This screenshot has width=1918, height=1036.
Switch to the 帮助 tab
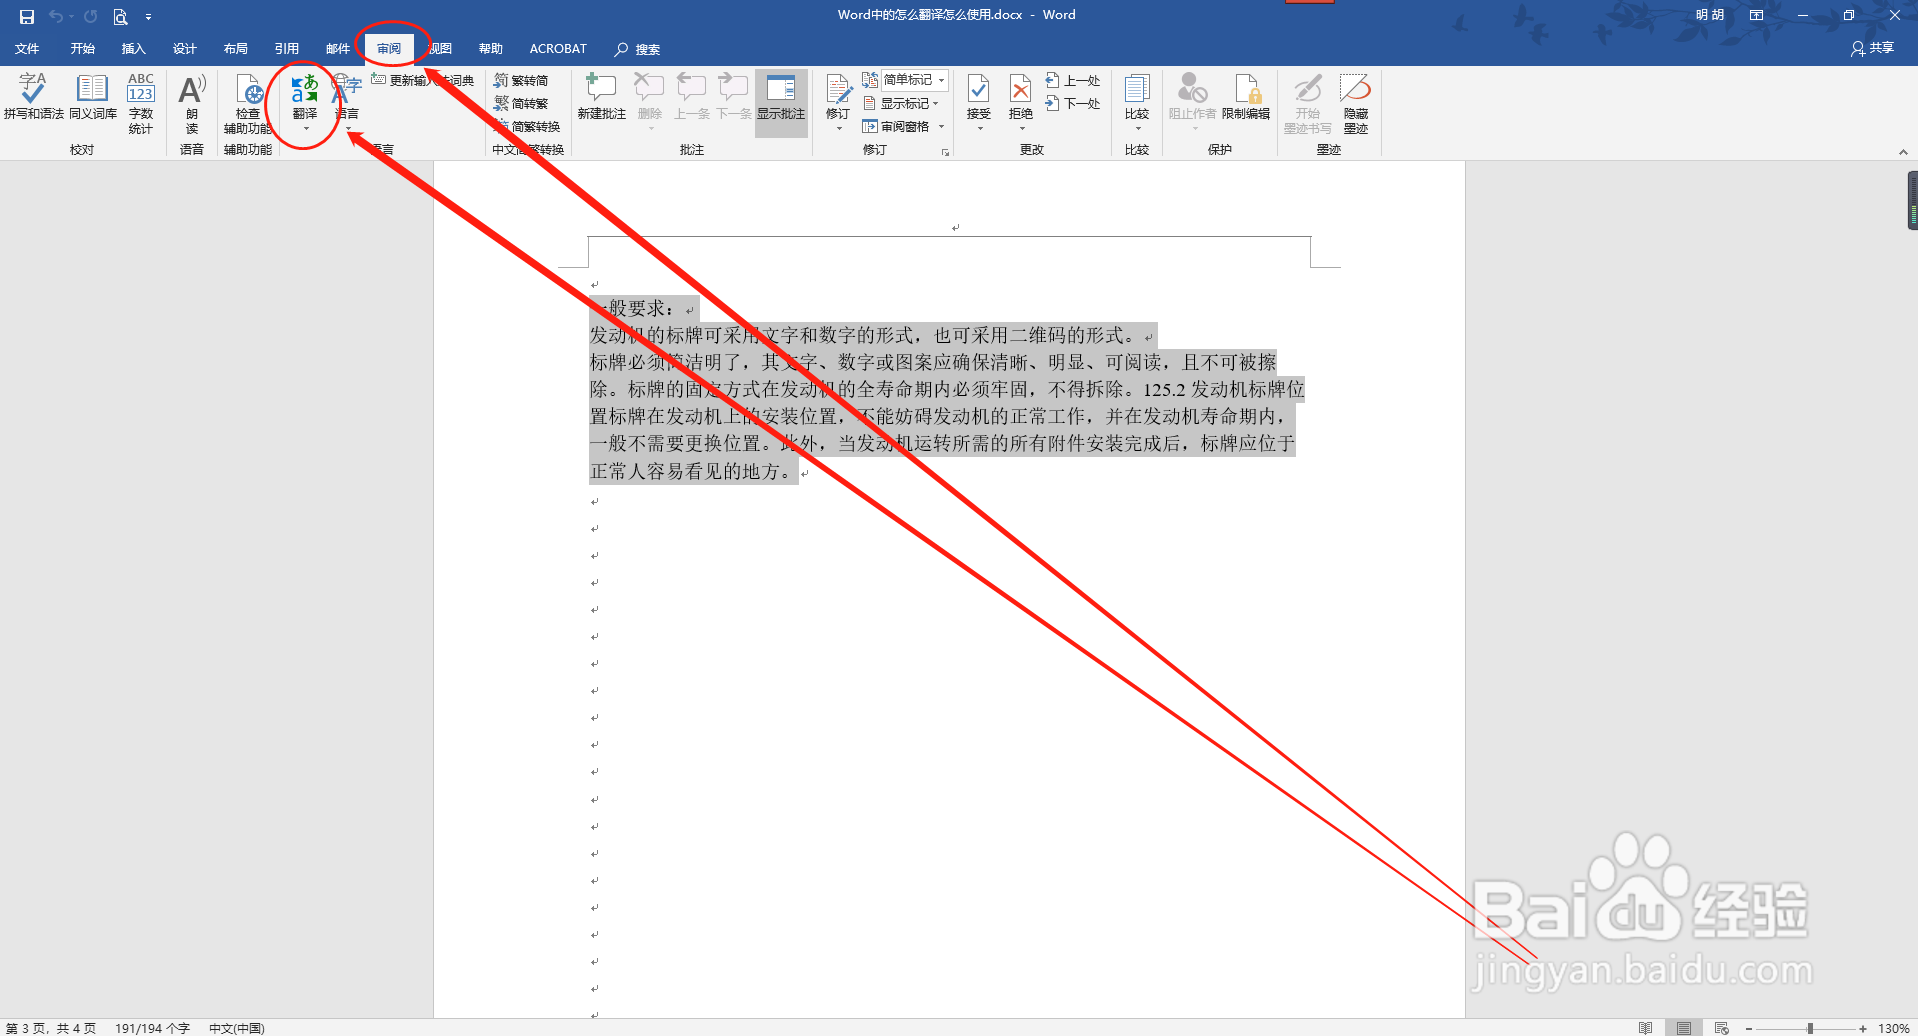[491, 48]
